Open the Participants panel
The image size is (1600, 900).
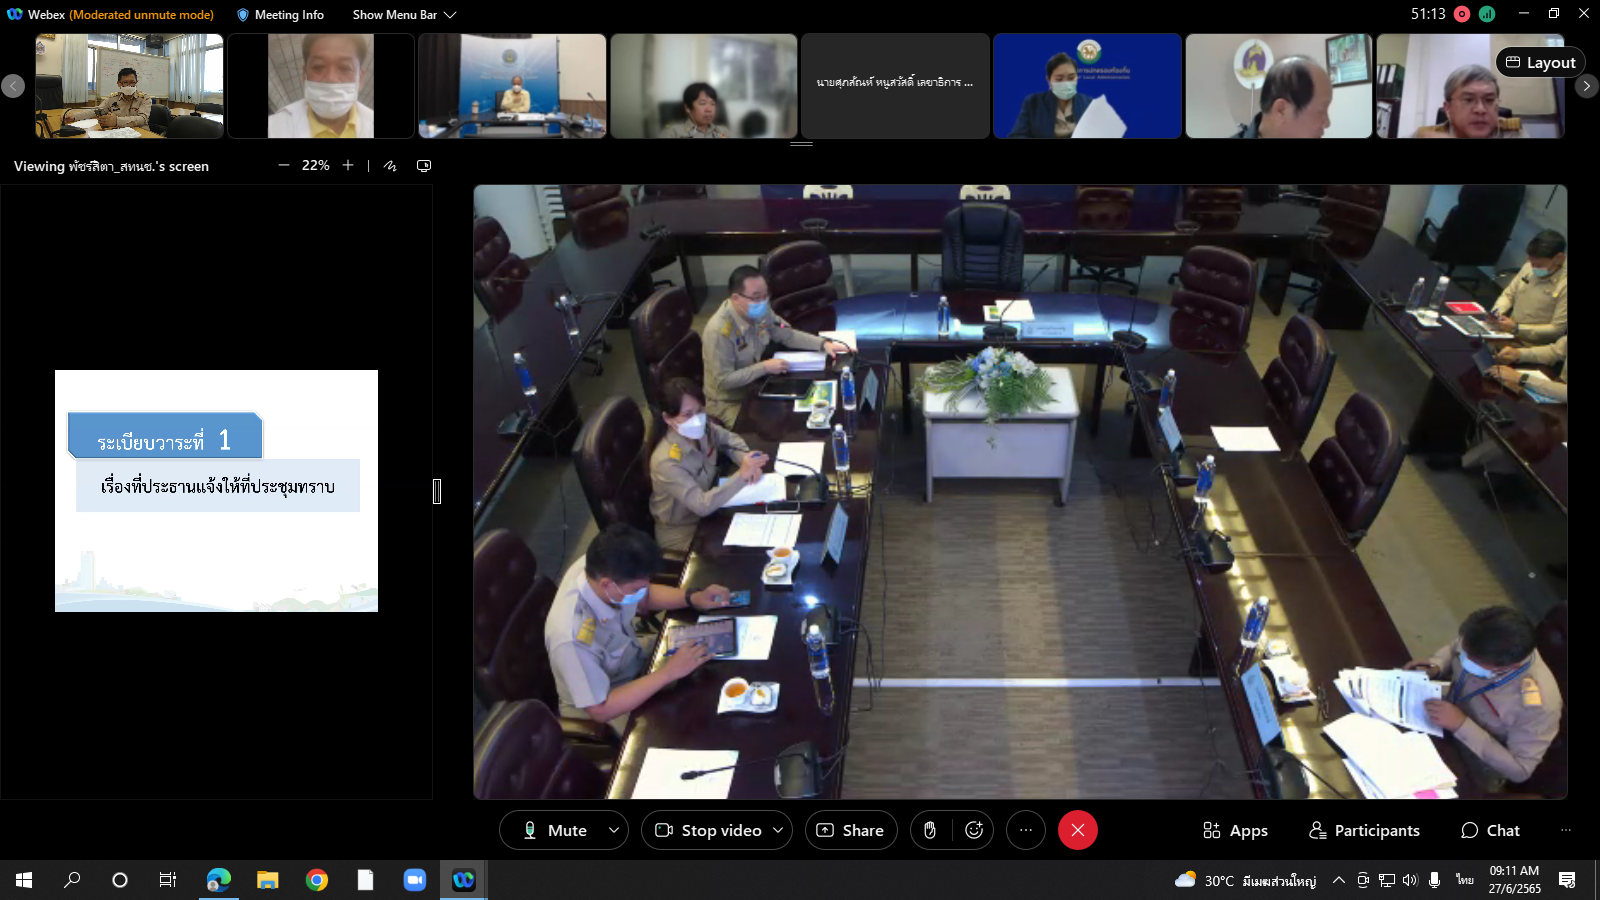[1364, 830]
